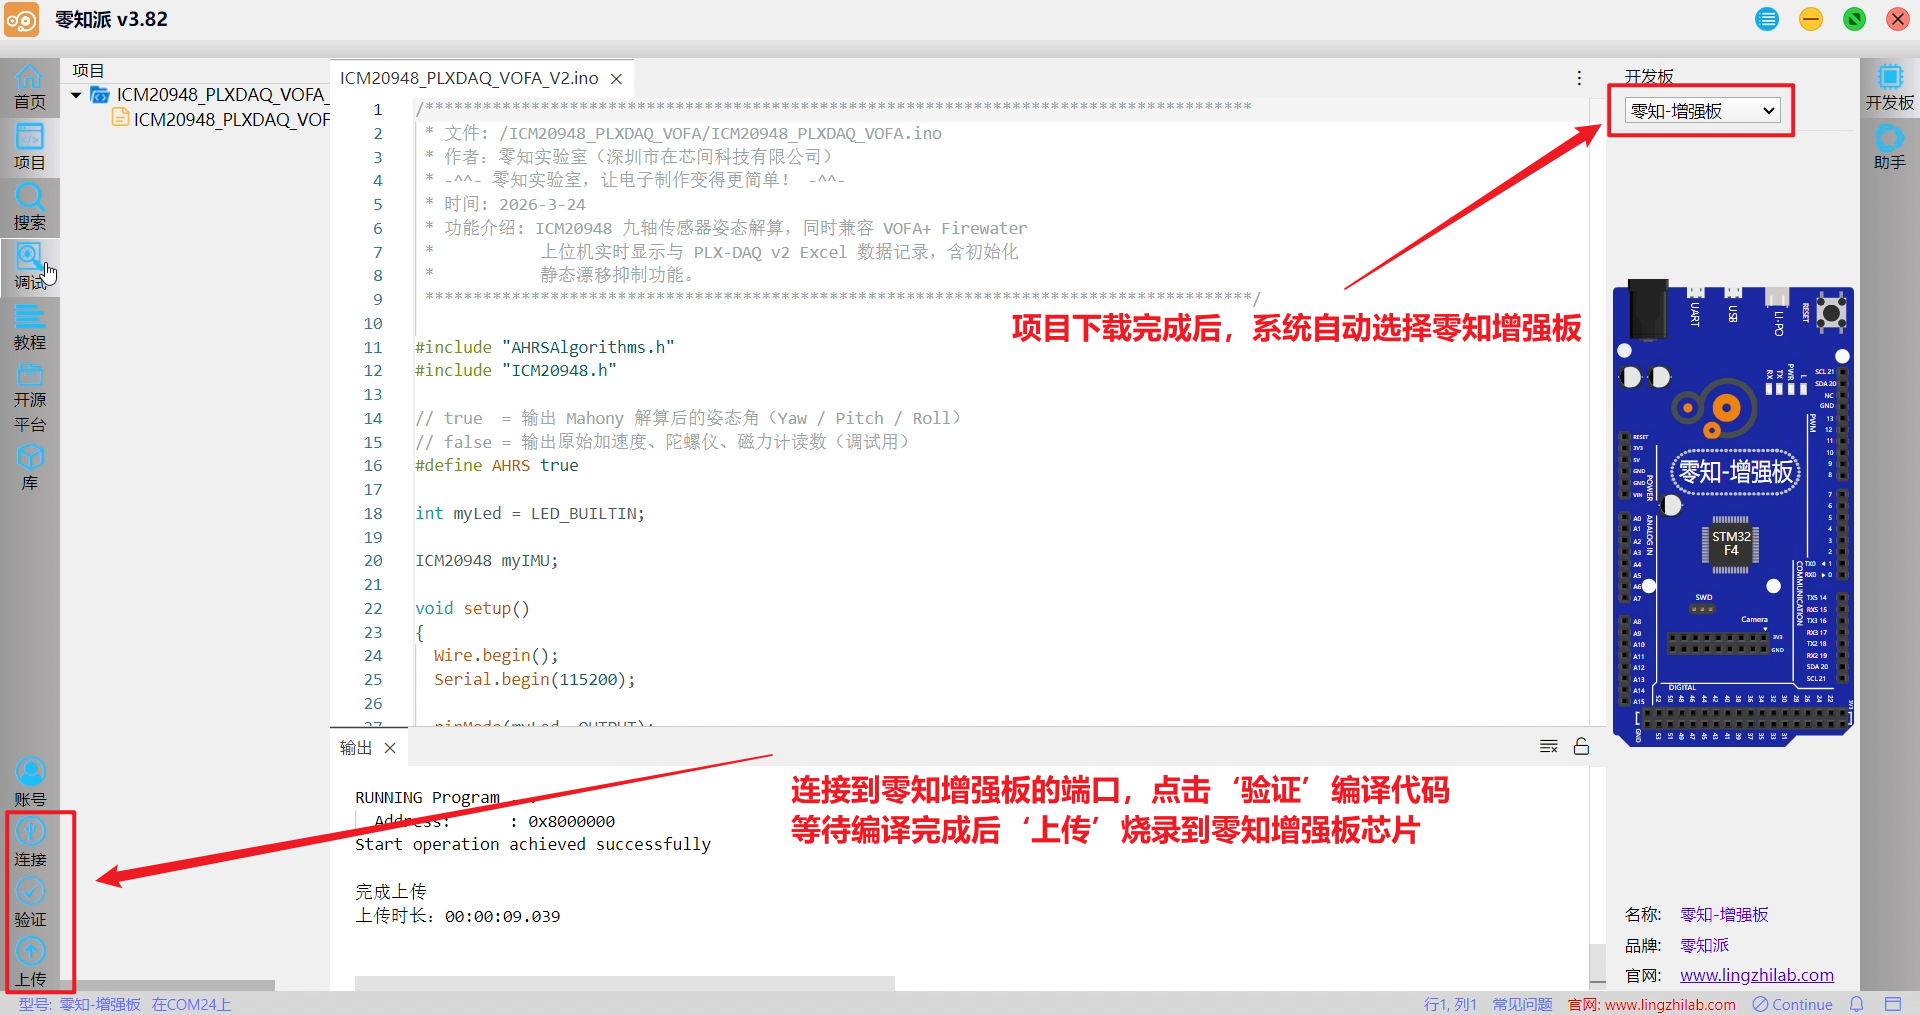
Task: Click the 开发板 panel header label
Action: coord(1649,77)
